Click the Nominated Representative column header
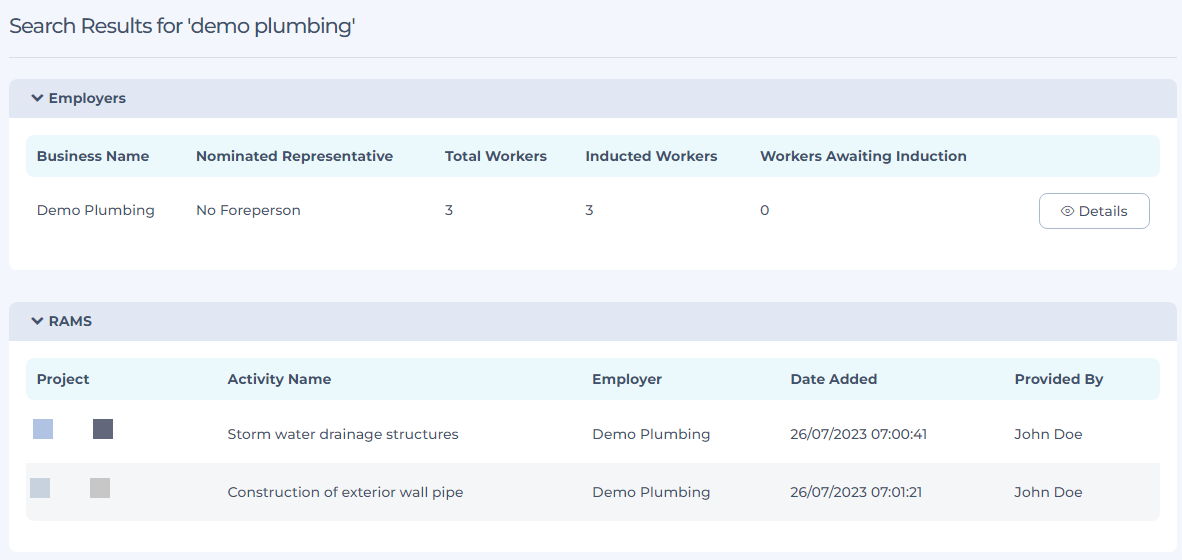The width and height of the screenshot is (1182, 560). (294, 156)
